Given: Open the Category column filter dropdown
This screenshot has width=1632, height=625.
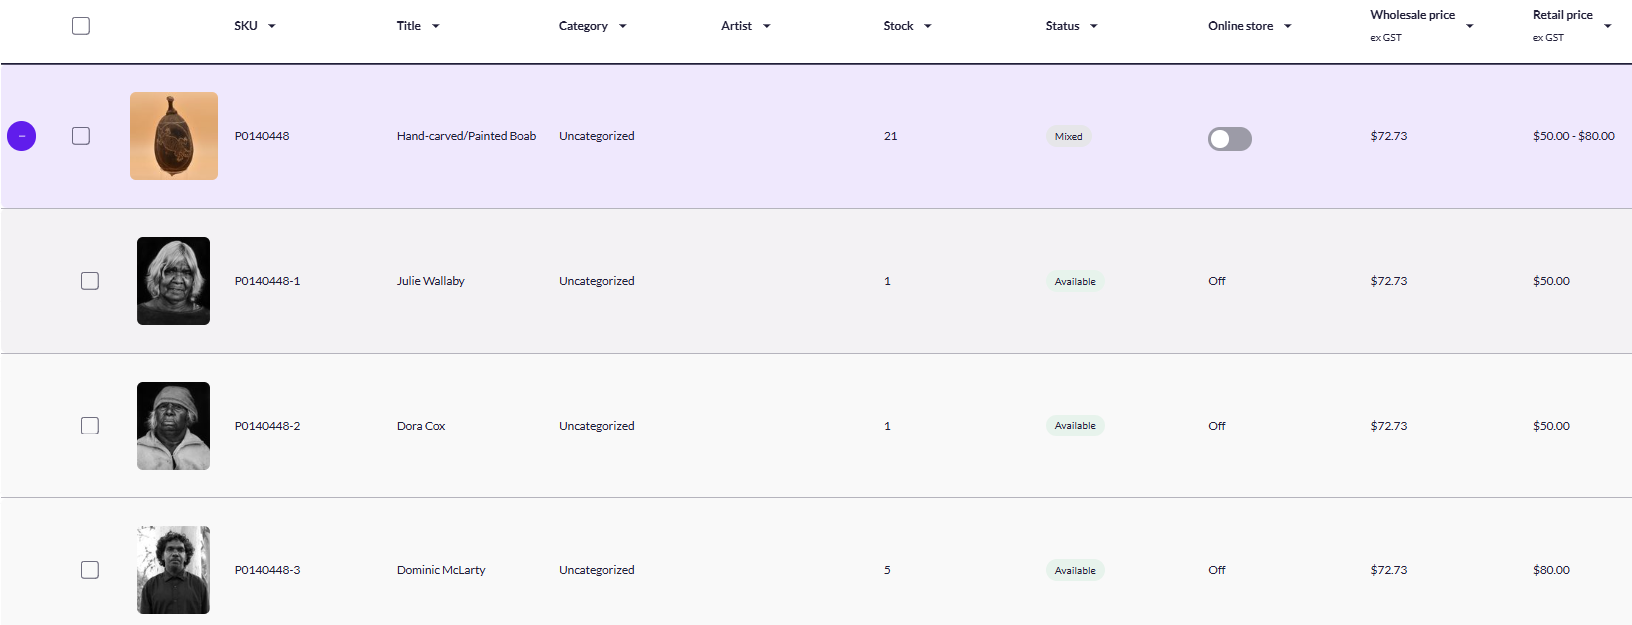Looking at the screenshot, I should click(622, 27).
